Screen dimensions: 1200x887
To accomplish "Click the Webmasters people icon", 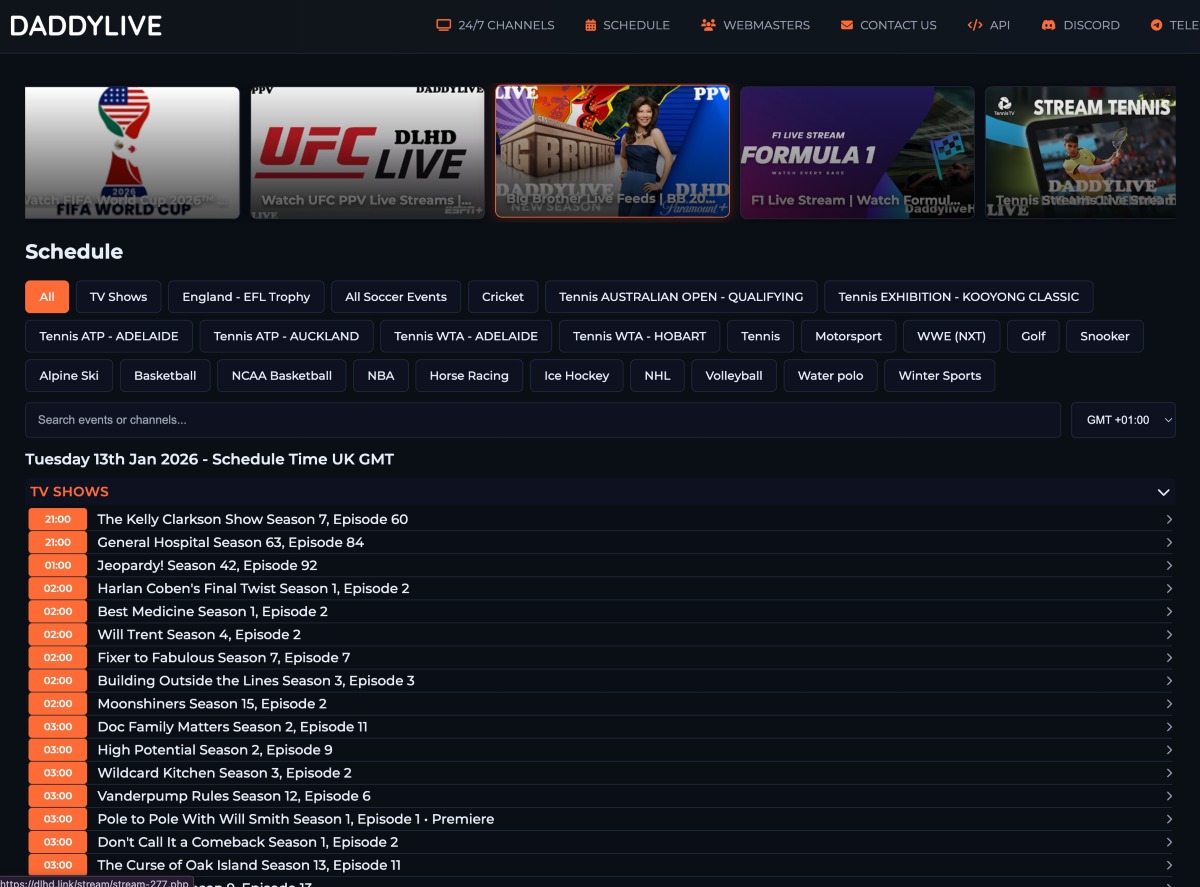I will pyautogui.click(x=709, y=25).
